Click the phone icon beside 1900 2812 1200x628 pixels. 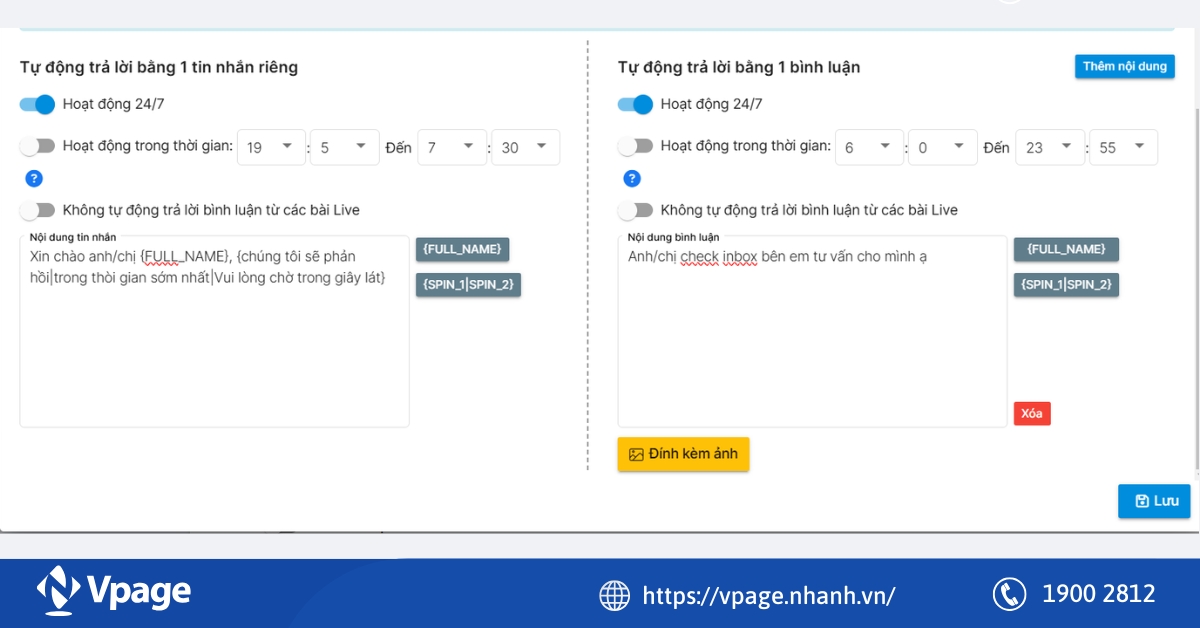[1008, 594]
